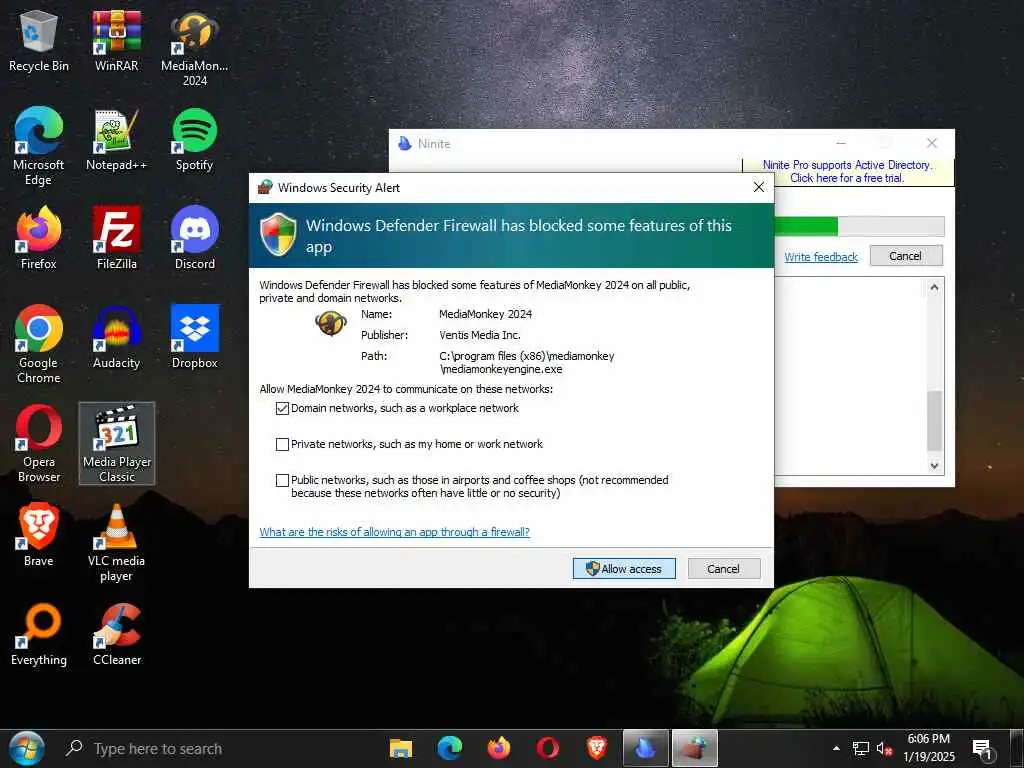1024x768 pixels.
Task: Open the notification center icon
Action: 982,748
